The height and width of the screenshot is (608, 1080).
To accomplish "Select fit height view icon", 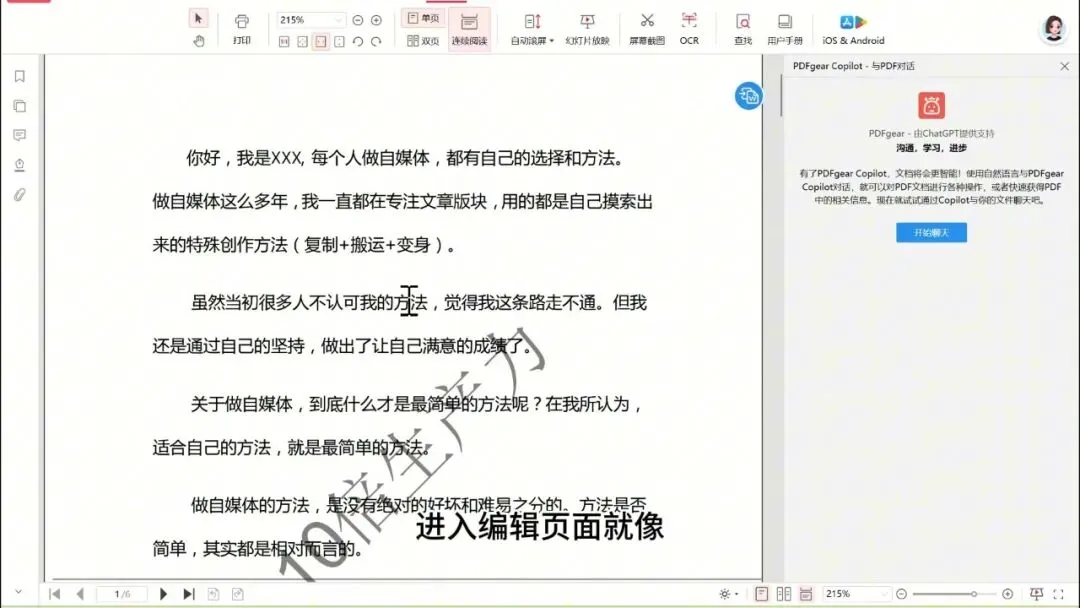I will (x=340, y=42).
